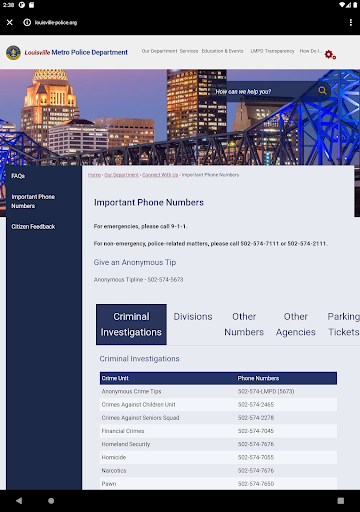This screenshot has width=360, height=512.
Task: Select the Homicide row
Action: point(218,457)
